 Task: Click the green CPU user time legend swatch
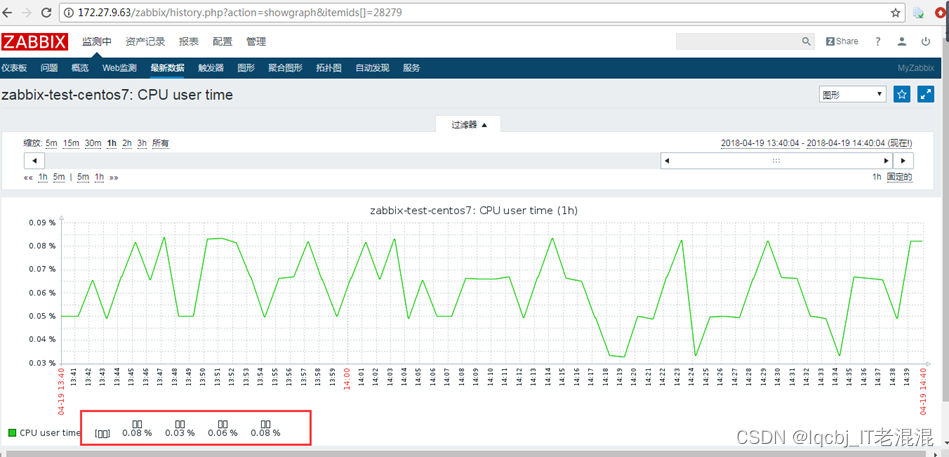coord(12,433)
